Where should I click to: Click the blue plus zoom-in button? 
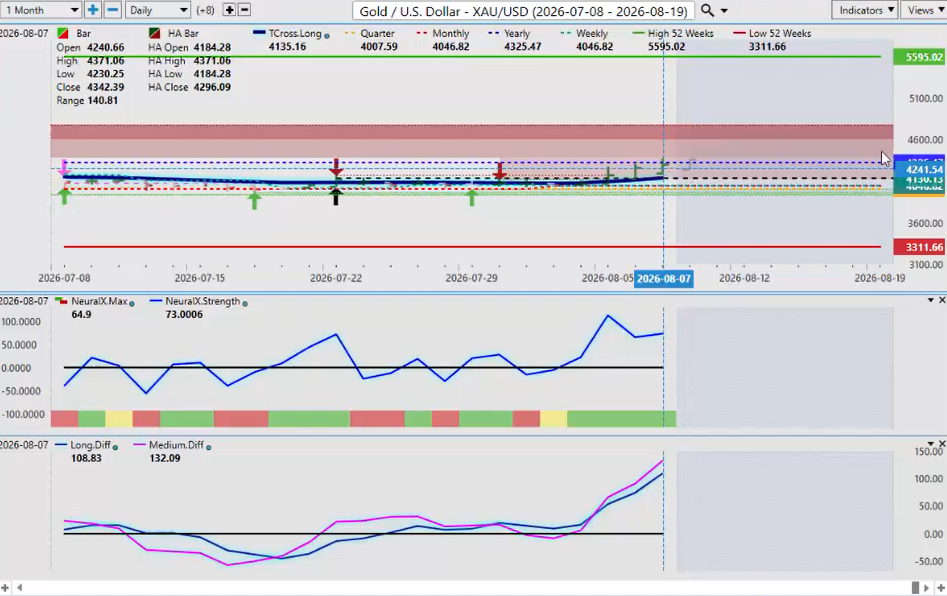93,10
